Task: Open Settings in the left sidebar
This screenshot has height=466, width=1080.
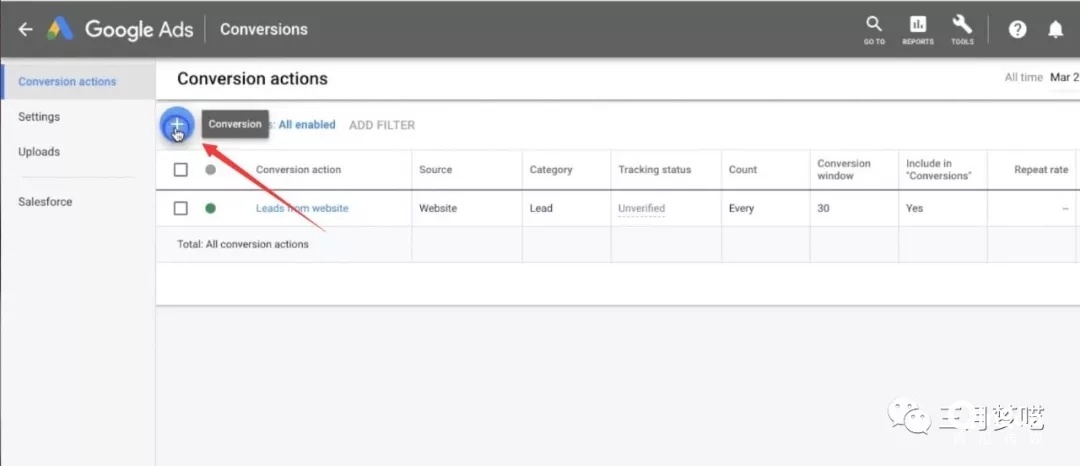Action: (x=39, y=117)
